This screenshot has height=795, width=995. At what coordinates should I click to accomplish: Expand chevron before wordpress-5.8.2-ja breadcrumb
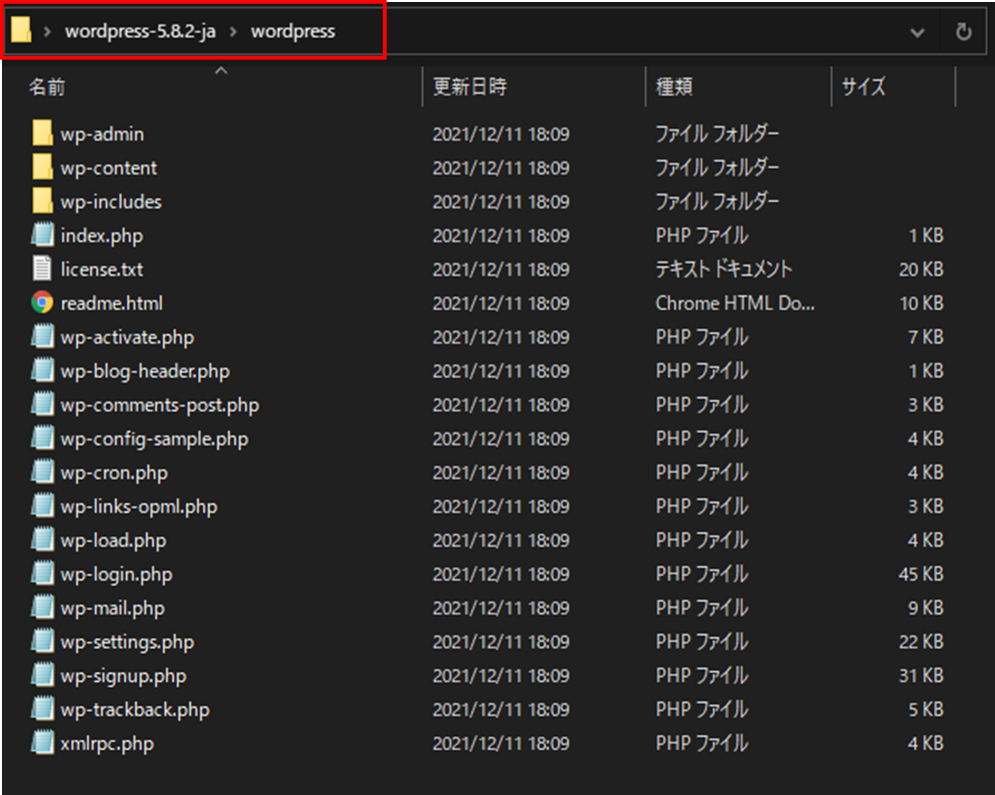47,32
